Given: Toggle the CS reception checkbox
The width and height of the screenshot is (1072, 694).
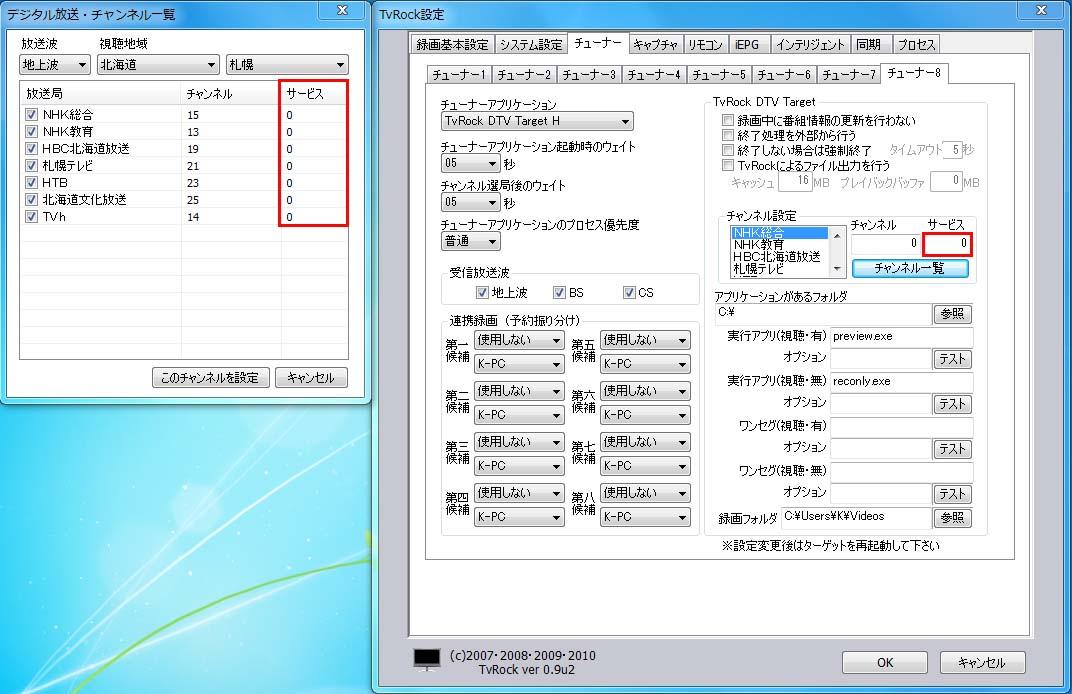Looking at the screenshot, I should coord(629,293).
